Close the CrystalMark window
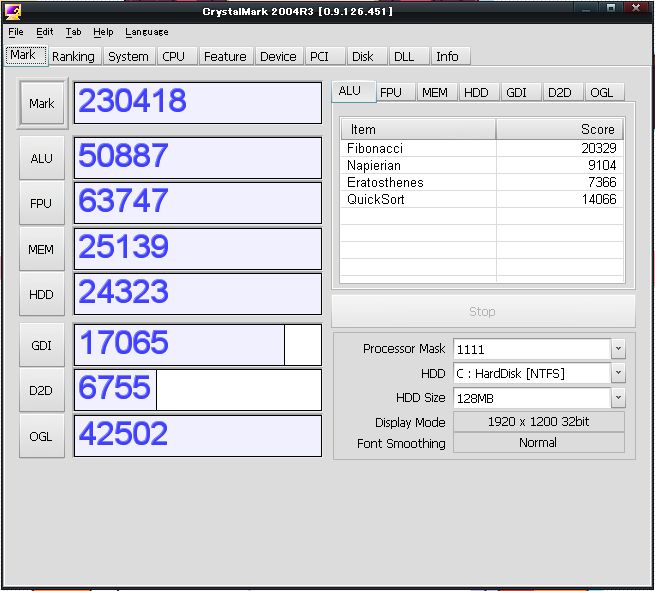Image resolution: width=655 pixels, height=591 pixels. [636, 9]
